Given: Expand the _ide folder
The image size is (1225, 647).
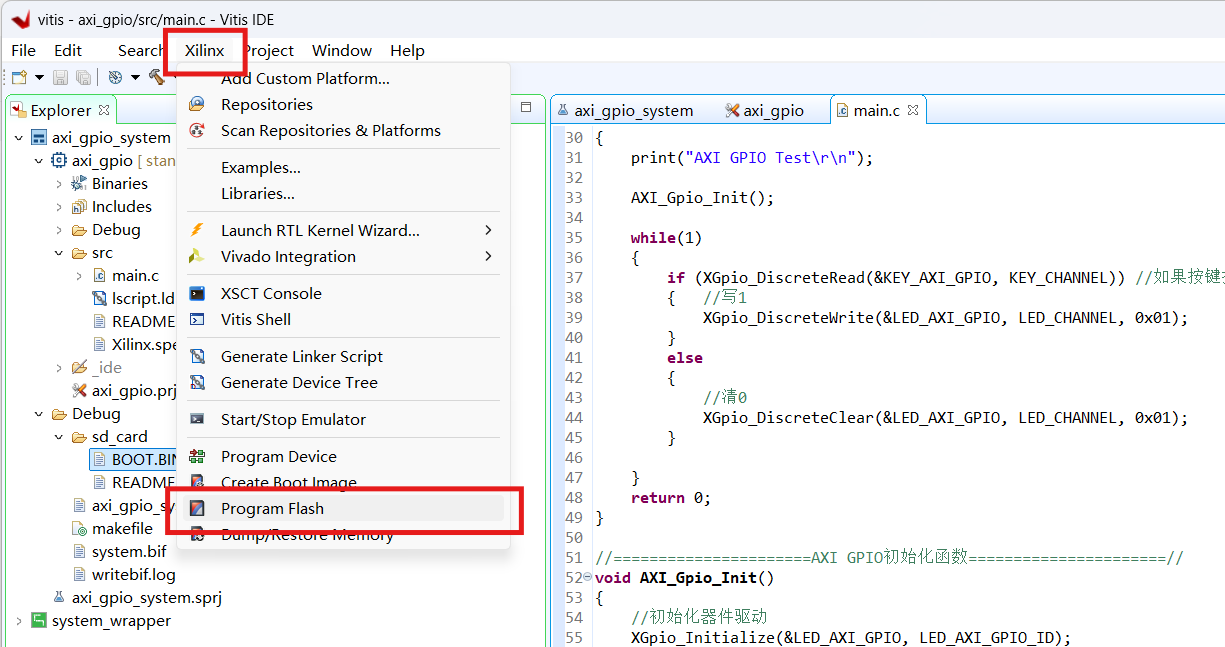Looking at the screenshot, I should pyautogui.click(x=59, y=368).
